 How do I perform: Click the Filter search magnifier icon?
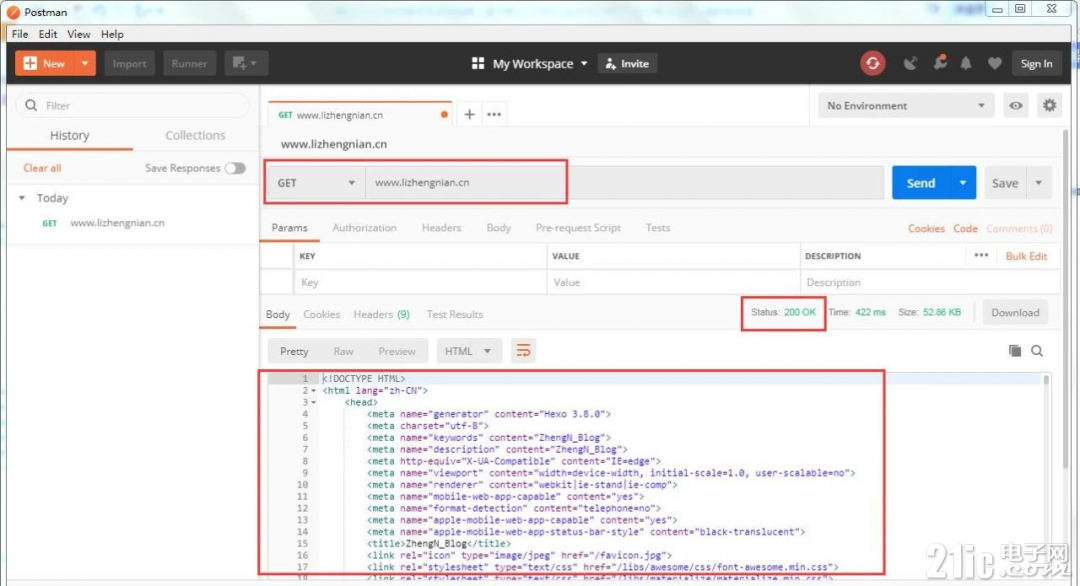(31, 105)
